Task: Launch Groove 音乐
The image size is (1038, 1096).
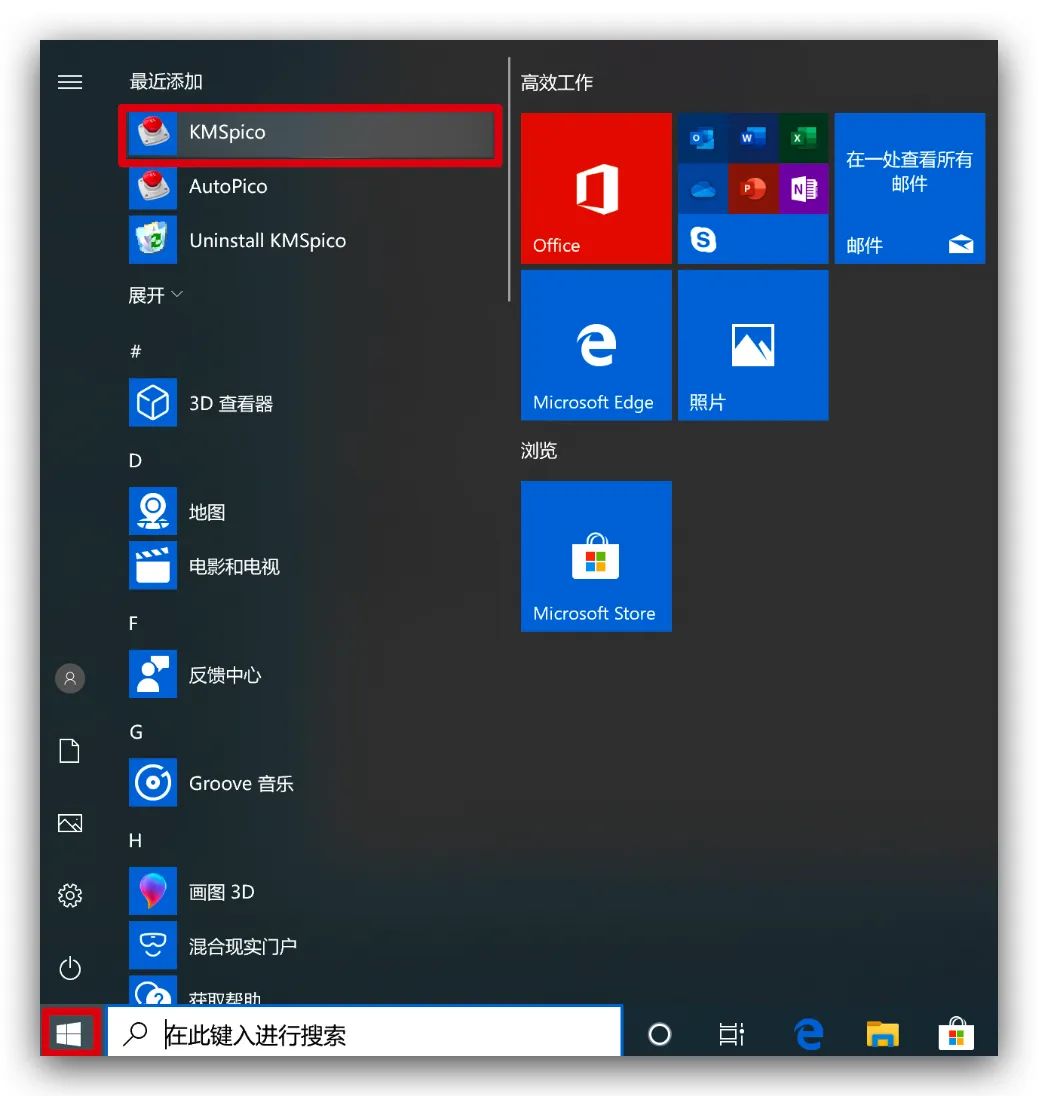Action: coord(310,783)
